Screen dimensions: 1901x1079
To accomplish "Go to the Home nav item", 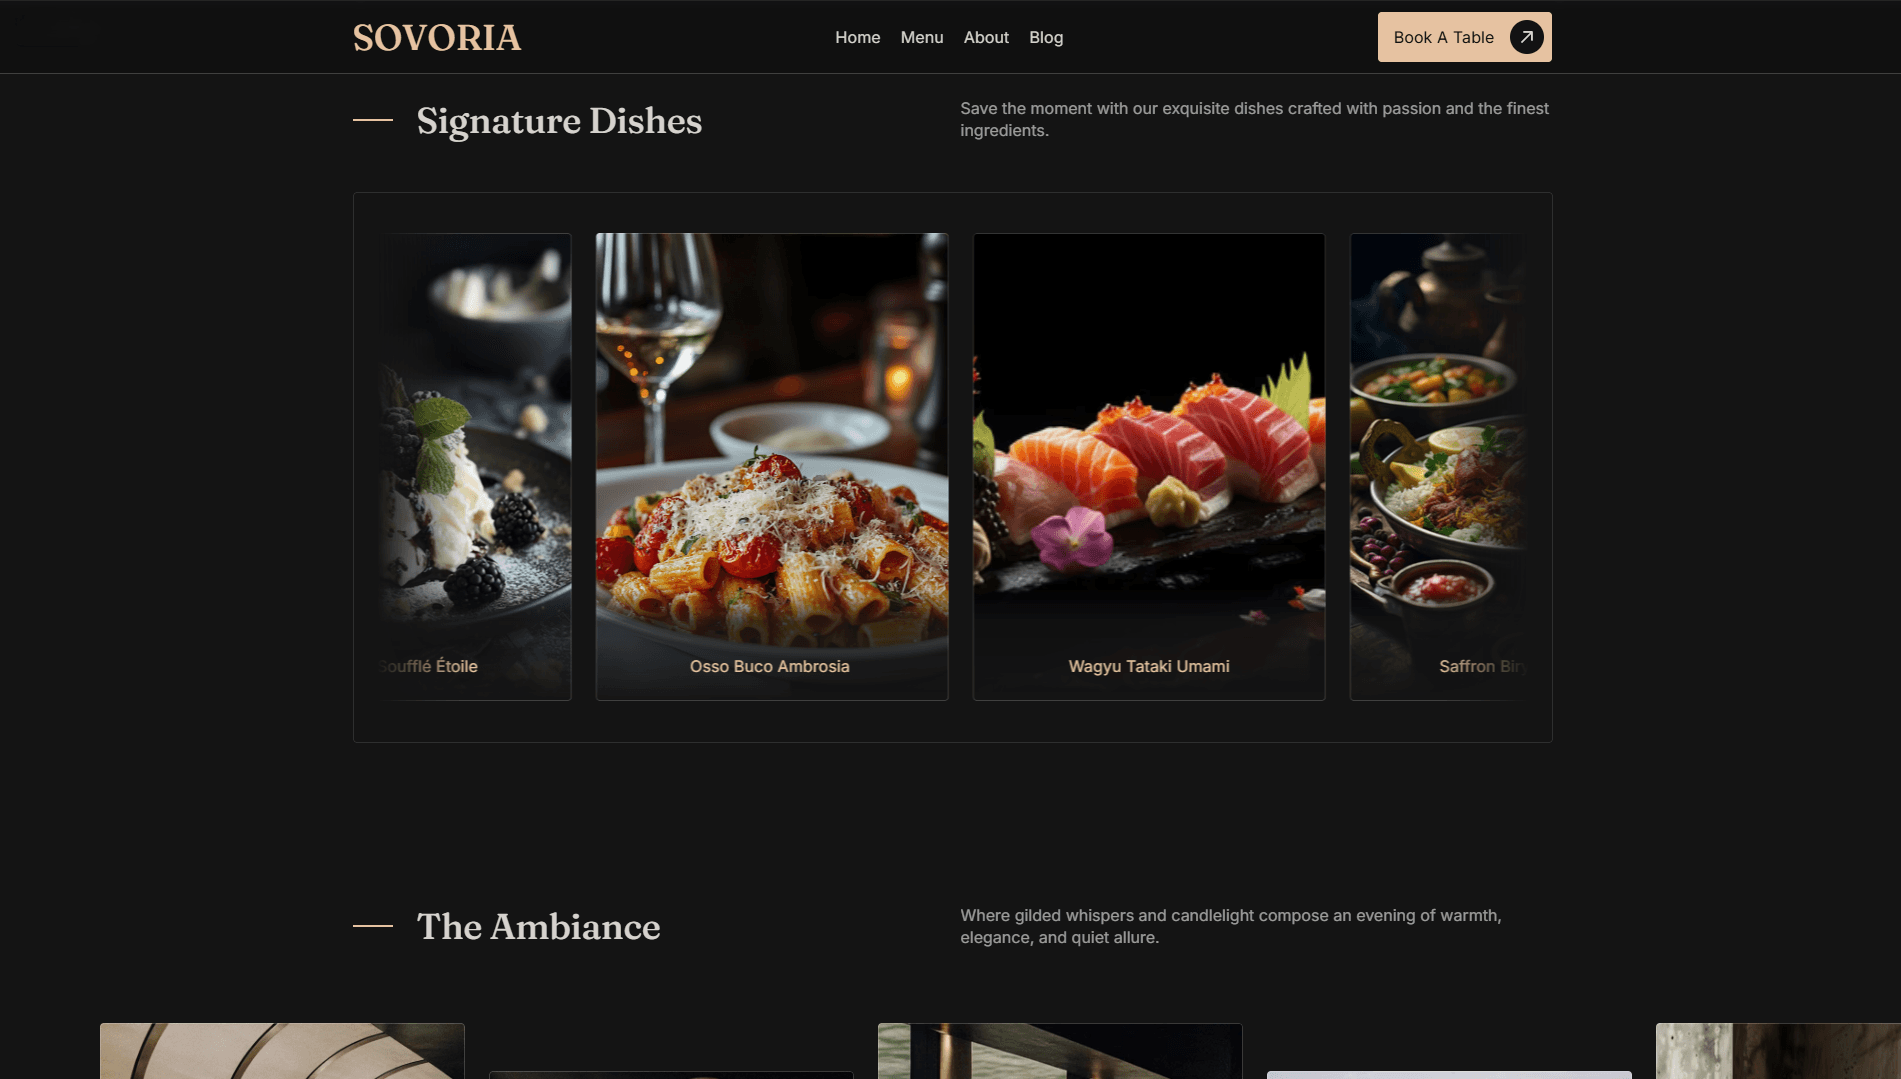I will (858, 37).
